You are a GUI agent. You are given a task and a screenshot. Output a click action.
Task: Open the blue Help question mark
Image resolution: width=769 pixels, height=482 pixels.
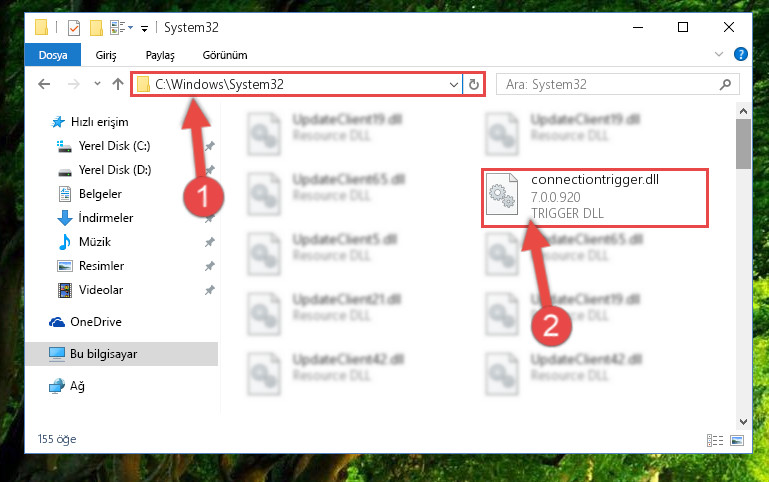(741, 54)
